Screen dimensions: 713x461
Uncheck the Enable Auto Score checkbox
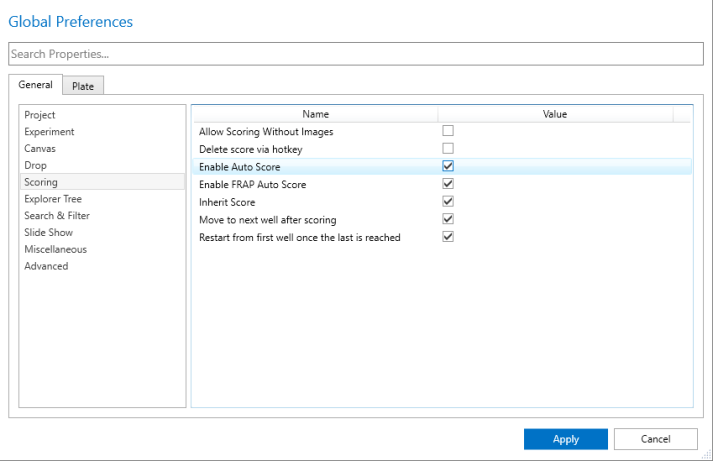pyautogui.click(x=448, y=166)
